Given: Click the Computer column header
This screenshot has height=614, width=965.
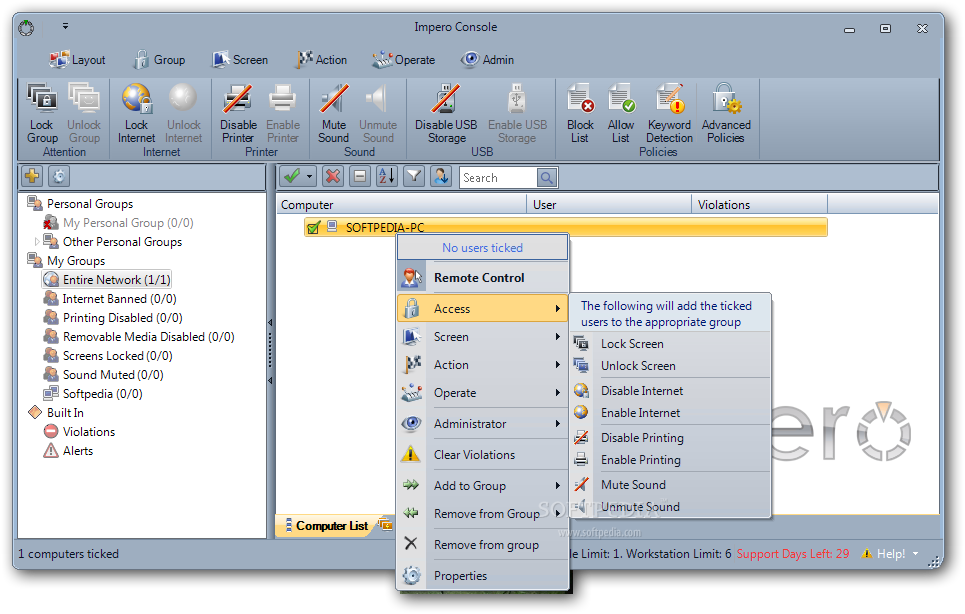Looking at the screenshot, I should click(x=401, y=204).
